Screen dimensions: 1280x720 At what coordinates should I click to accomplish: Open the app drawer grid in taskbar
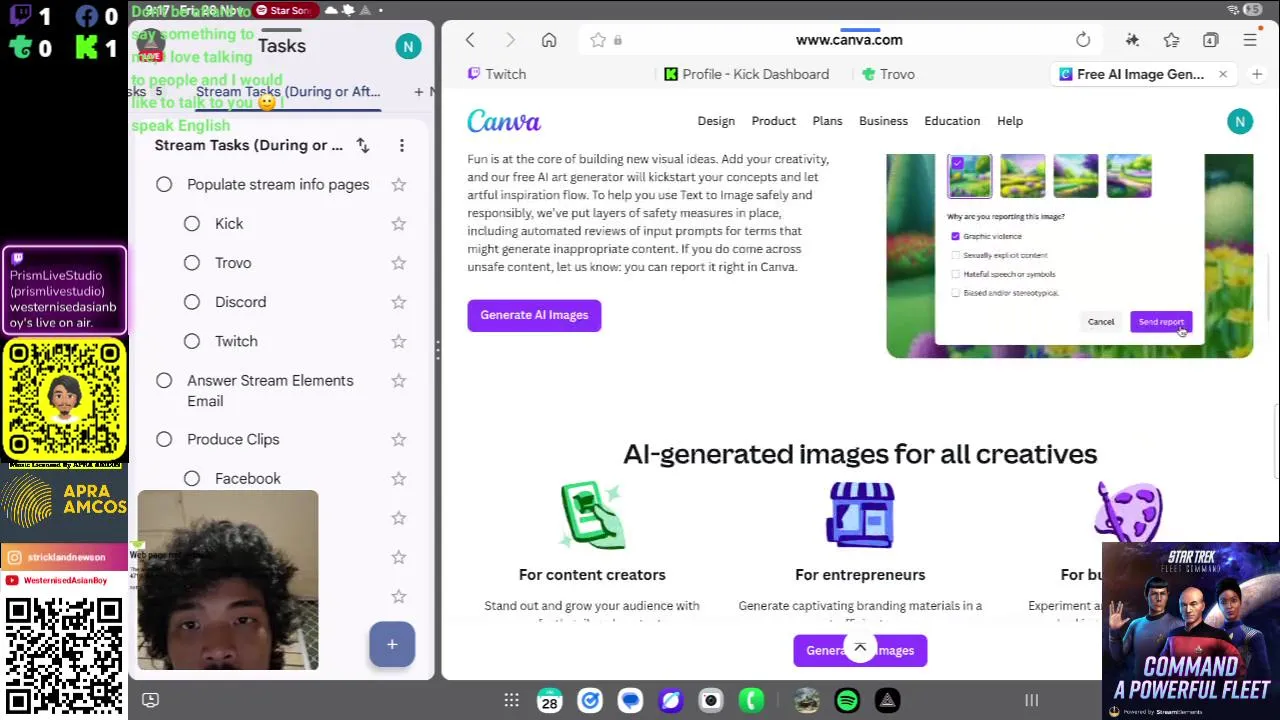(x=511, y=701)
